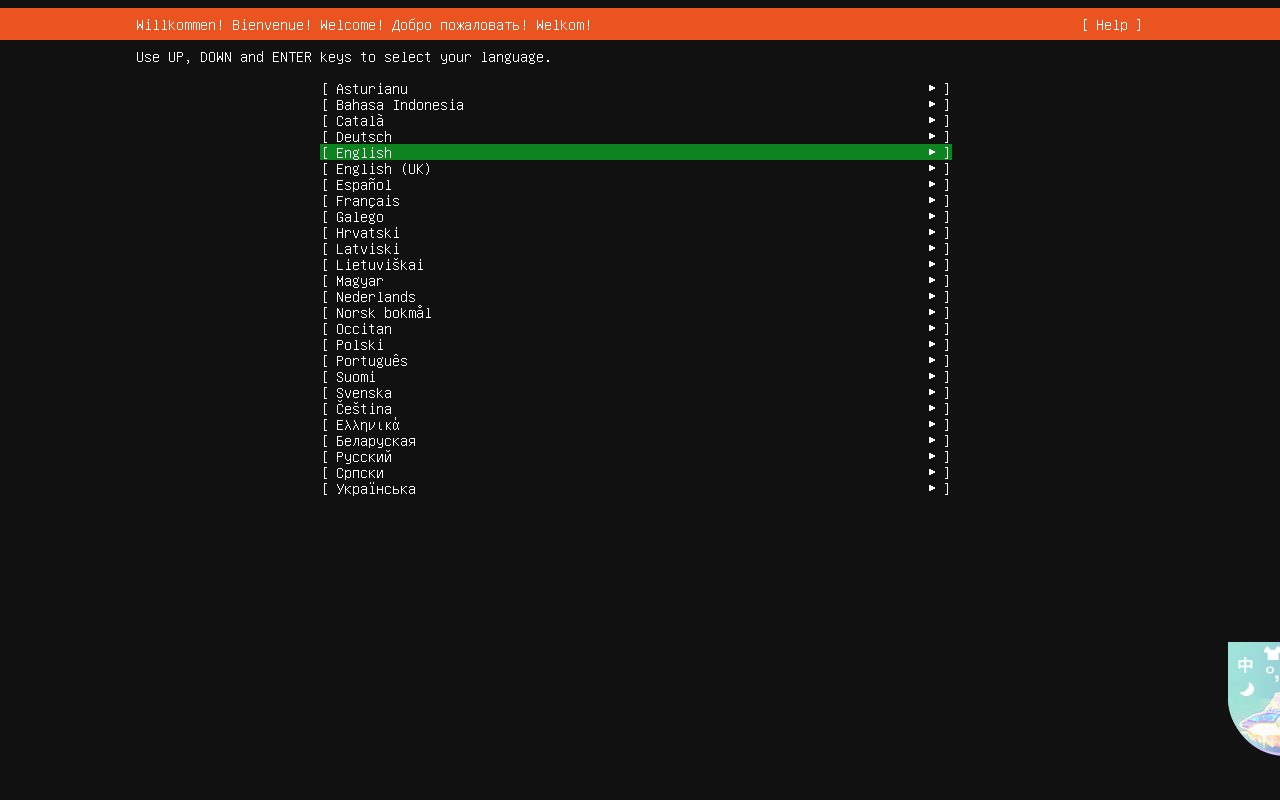The width and height of the screenshot is (1280, 800).
Task: Click the punctuation icon in the input widget
Action: (x=1271, y=673)
